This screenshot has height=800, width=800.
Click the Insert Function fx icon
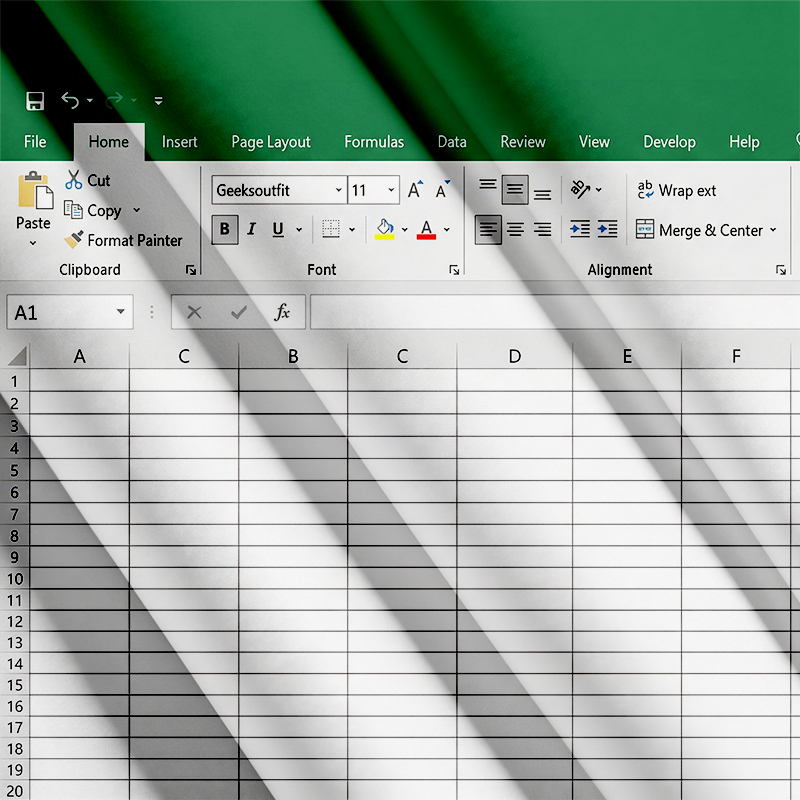pyautogui.click(x=283, y=313)
